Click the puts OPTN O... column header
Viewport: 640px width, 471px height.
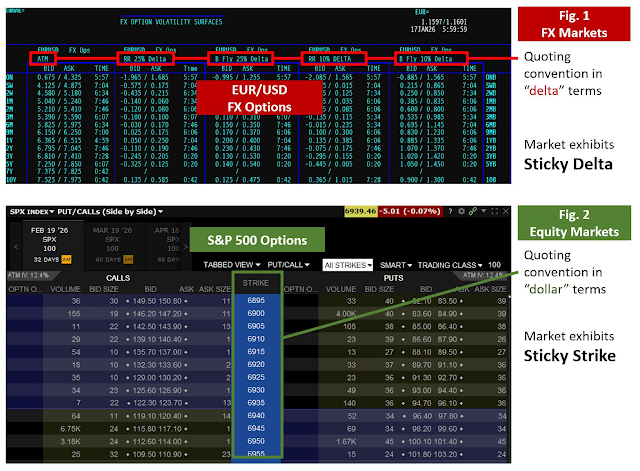301,289
